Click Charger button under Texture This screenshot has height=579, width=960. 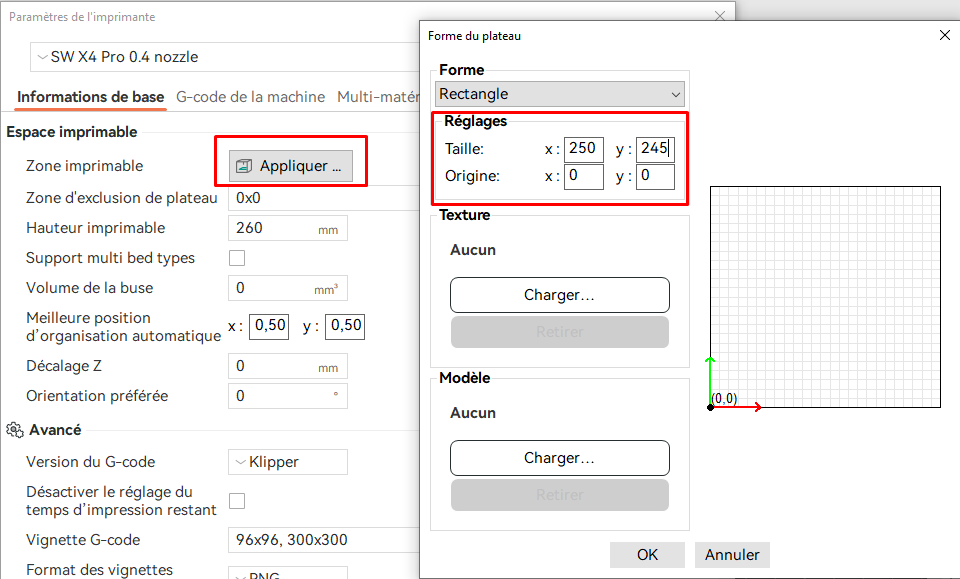click(x=560, y=295)
